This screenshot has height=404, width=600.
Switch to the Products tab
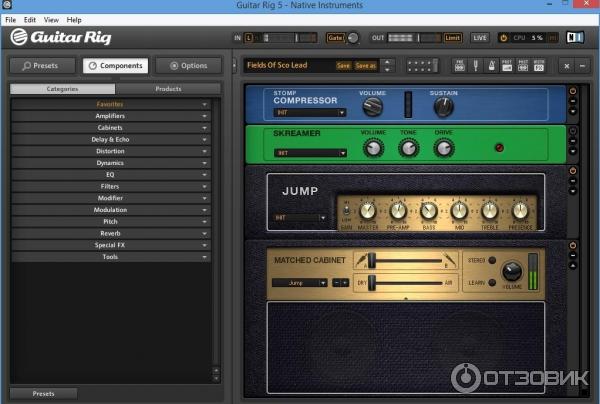tap(168, 89)
